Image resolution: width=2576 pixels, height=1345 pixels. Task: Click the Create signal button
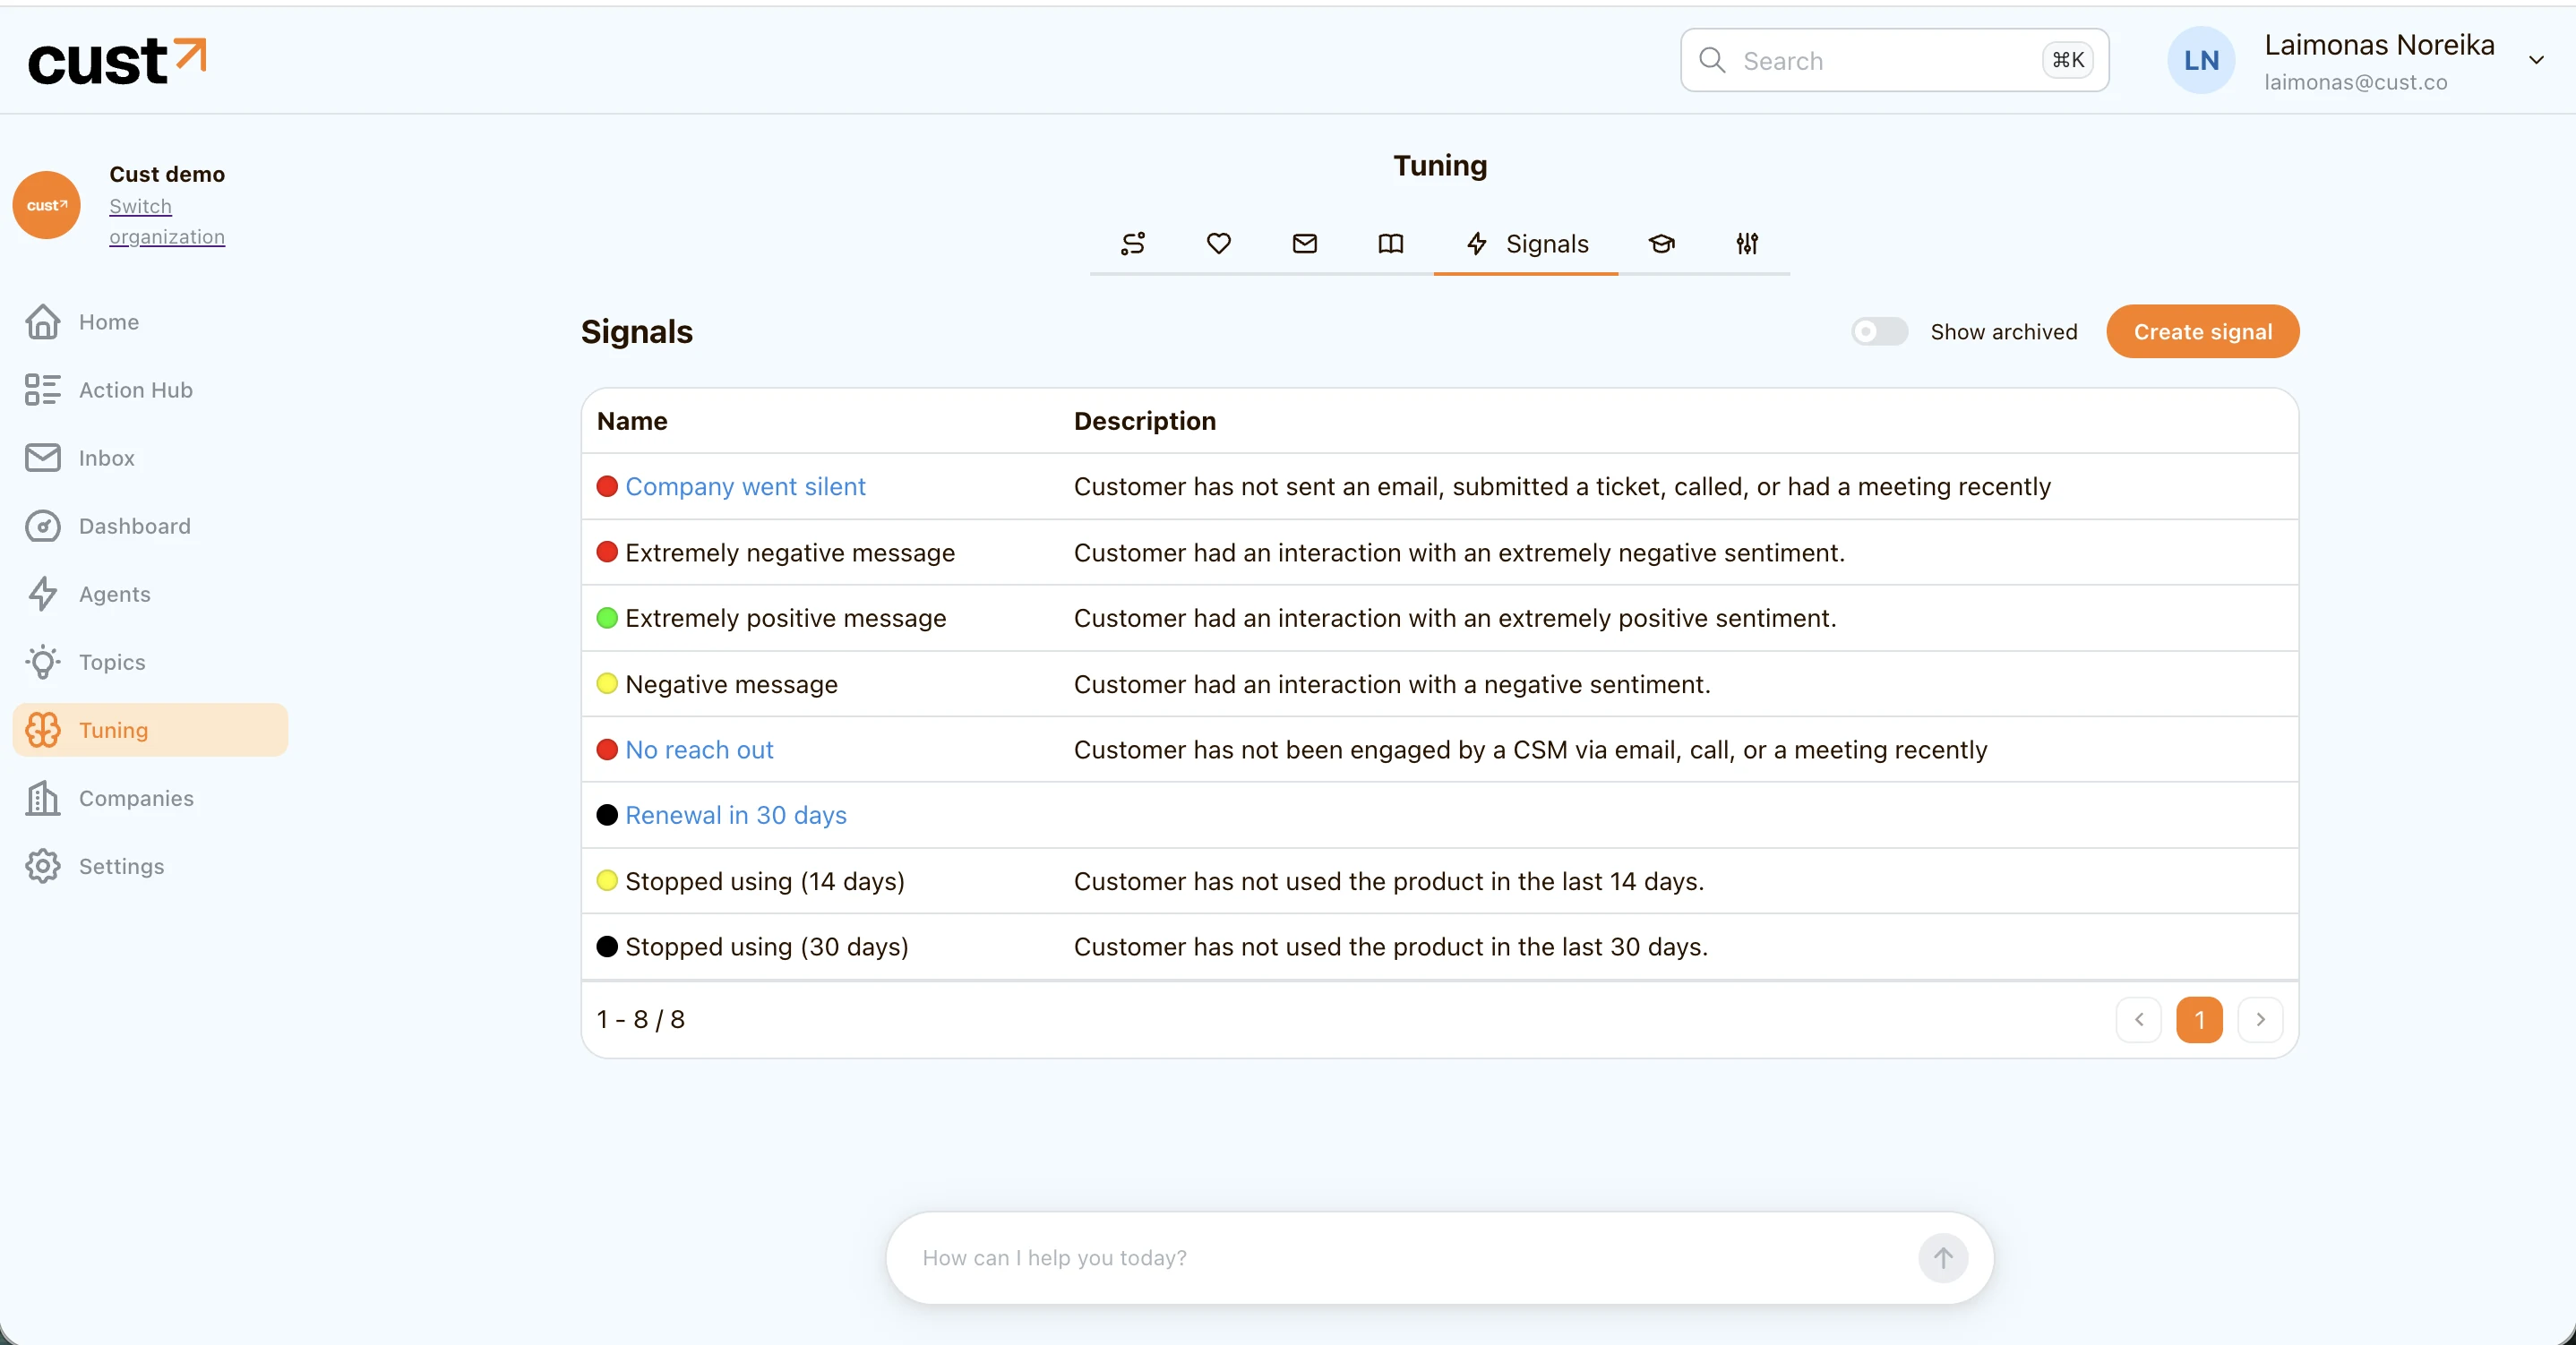coord(2203,331)
